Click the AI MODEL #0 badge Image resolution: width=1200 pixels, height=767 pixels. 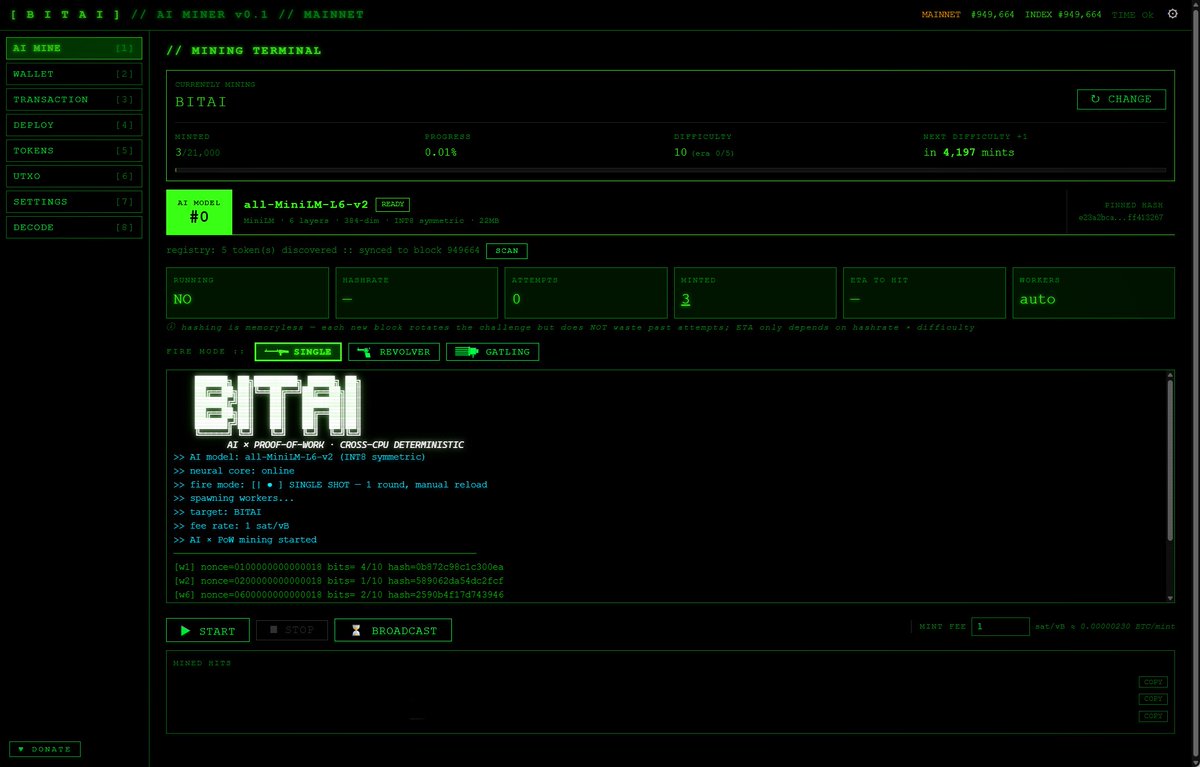199,212
